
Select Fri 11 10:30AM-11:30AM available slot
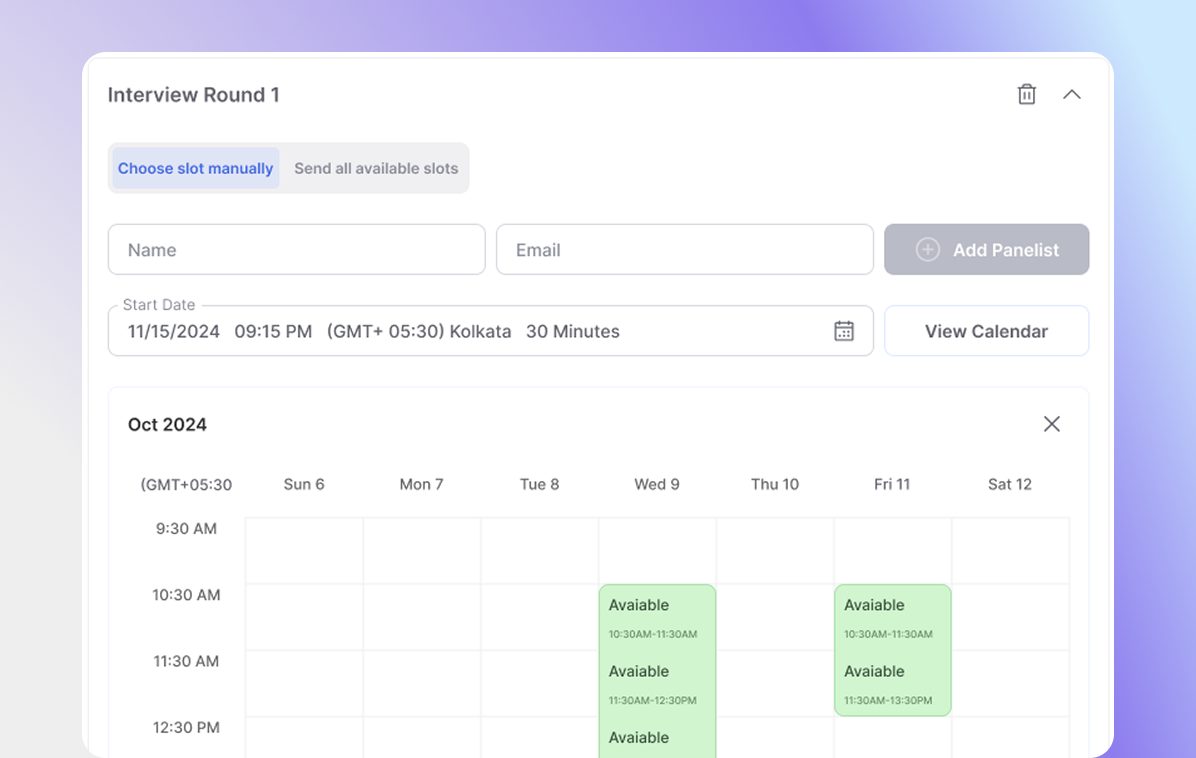(x=892, y=618)
